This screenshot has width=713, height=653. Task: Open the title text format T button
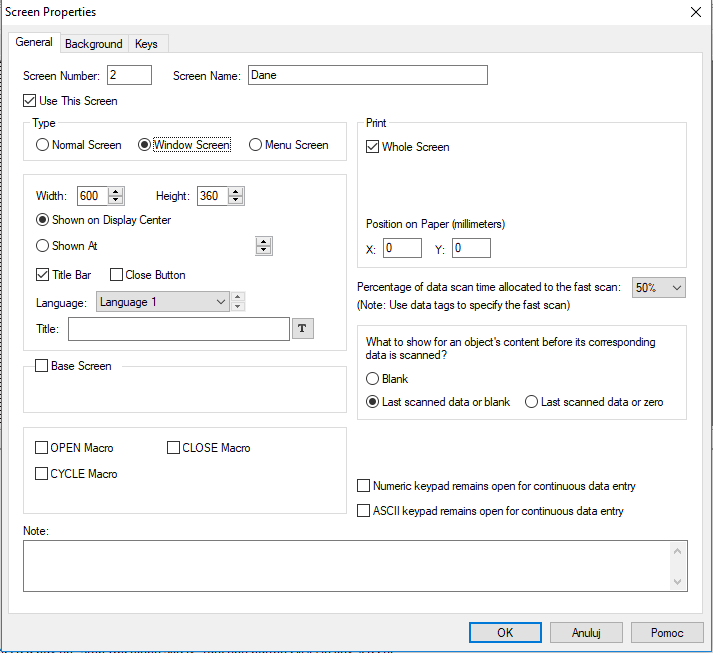[x=302, y=328]
